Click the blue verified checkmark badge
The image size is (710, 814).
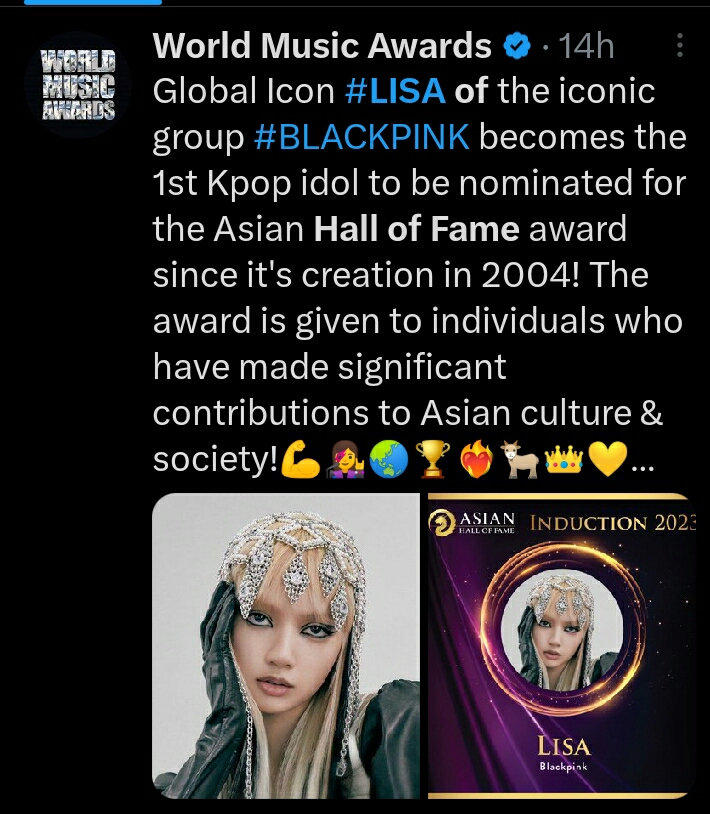[x=517, y=46]
